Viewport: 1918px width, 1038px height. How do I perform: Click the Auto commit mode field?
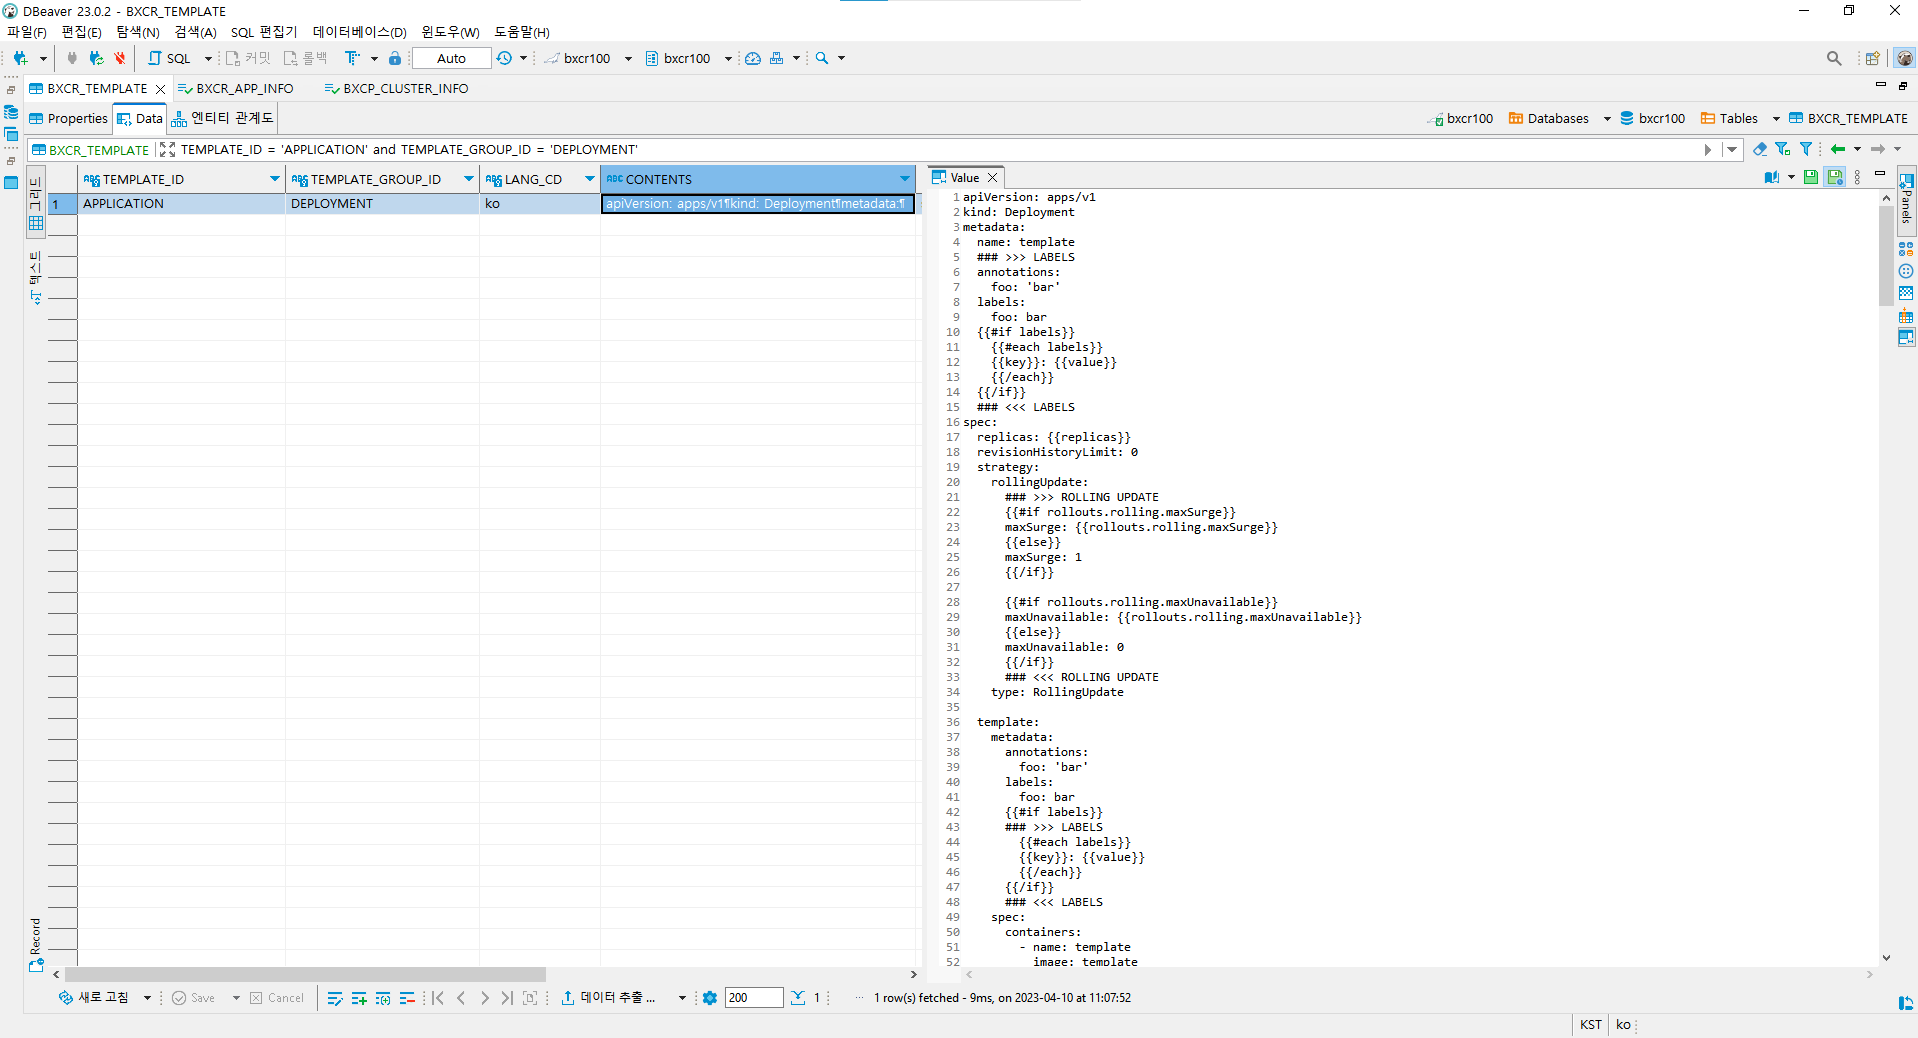451,58
